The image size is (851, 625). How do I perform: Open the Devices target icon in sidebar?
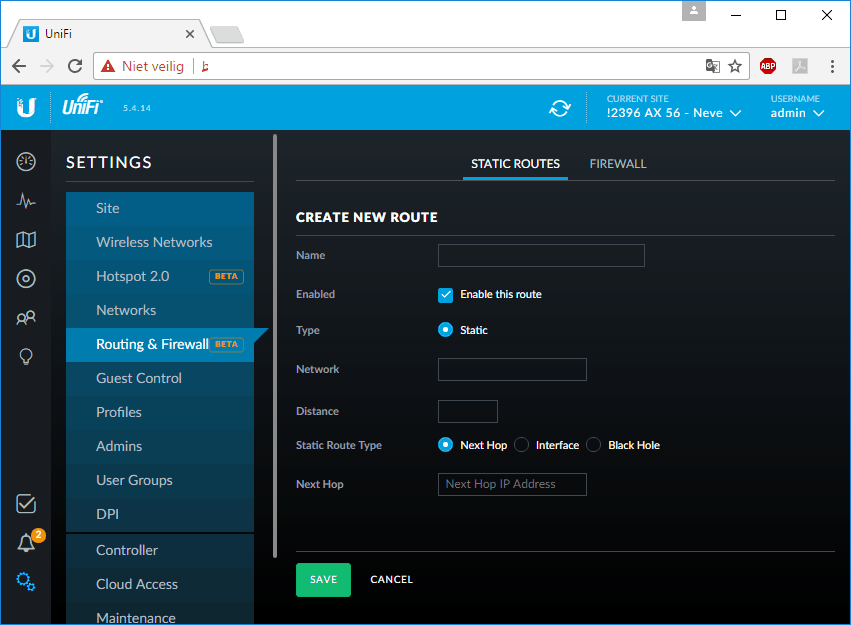coord(26,279)
